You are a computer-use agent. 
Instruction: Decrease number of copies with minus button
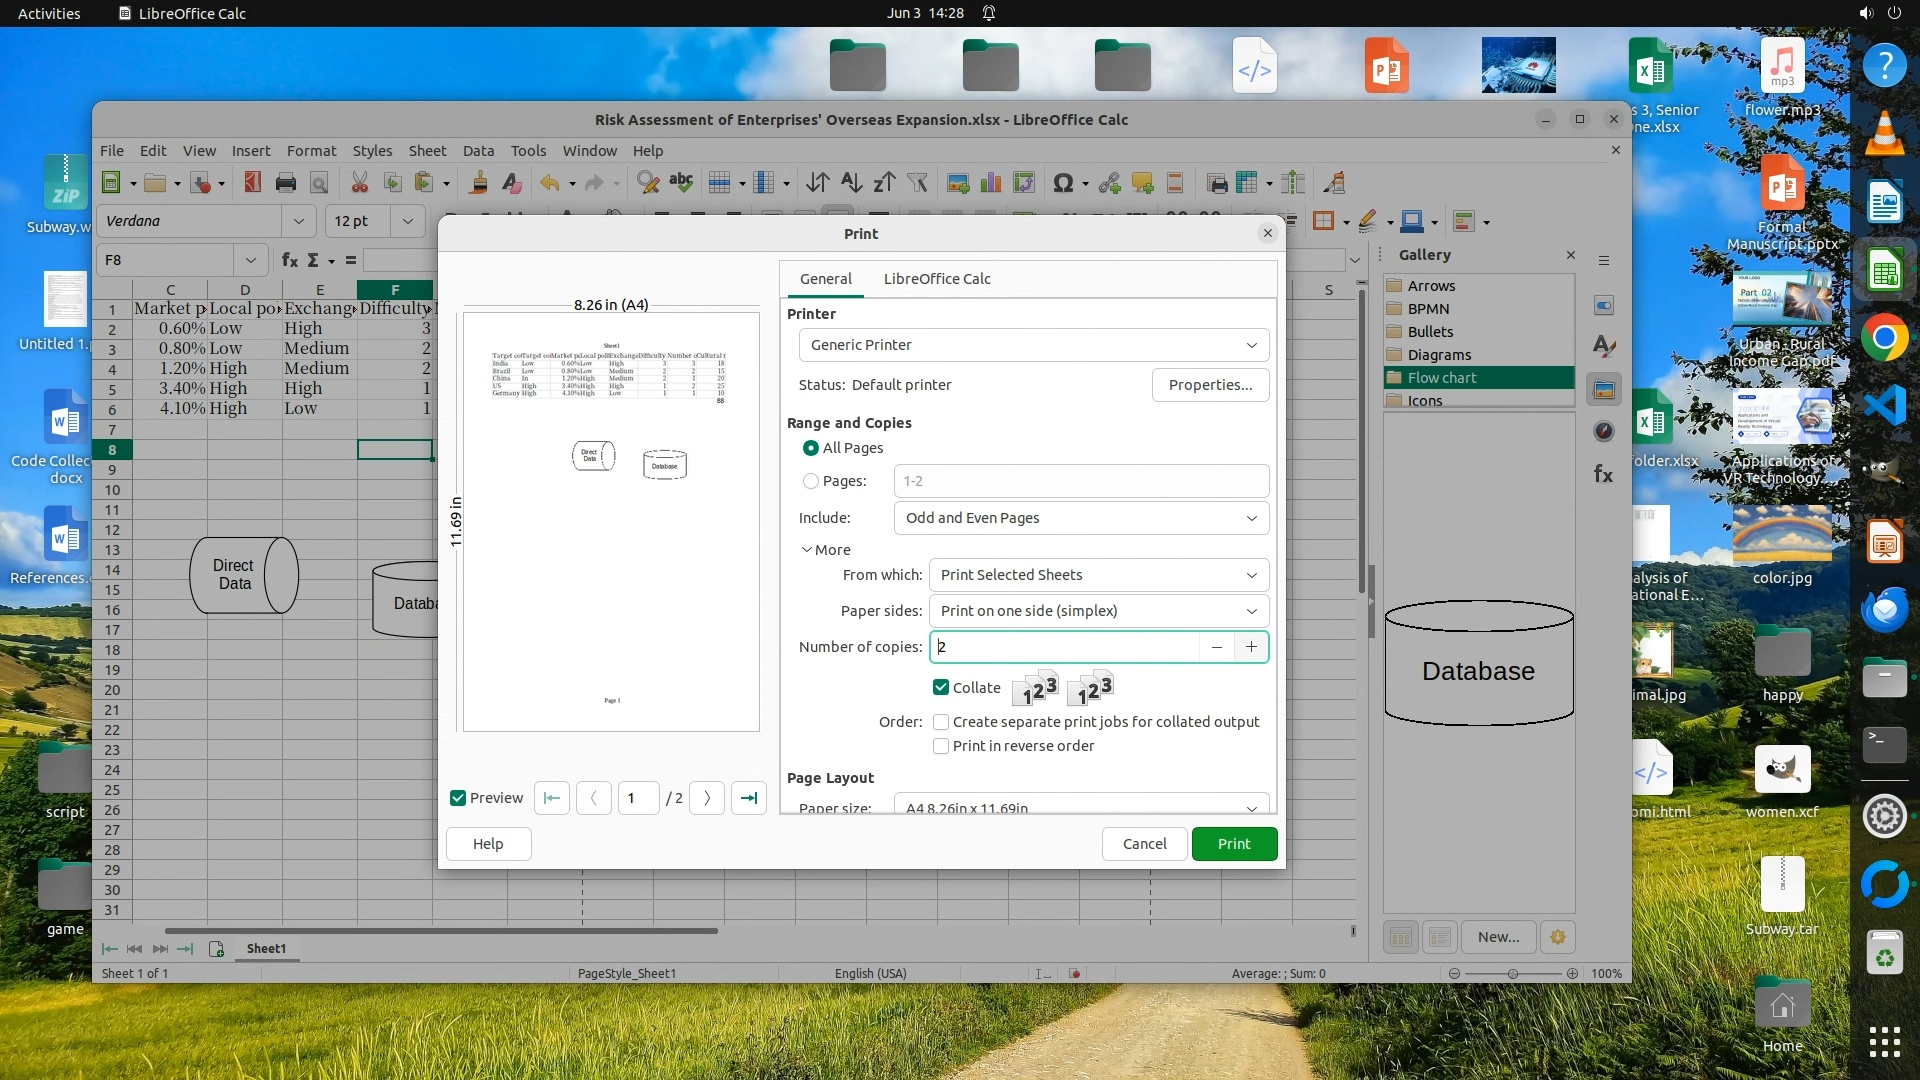pyautogui.click(x=1217, y=647)
